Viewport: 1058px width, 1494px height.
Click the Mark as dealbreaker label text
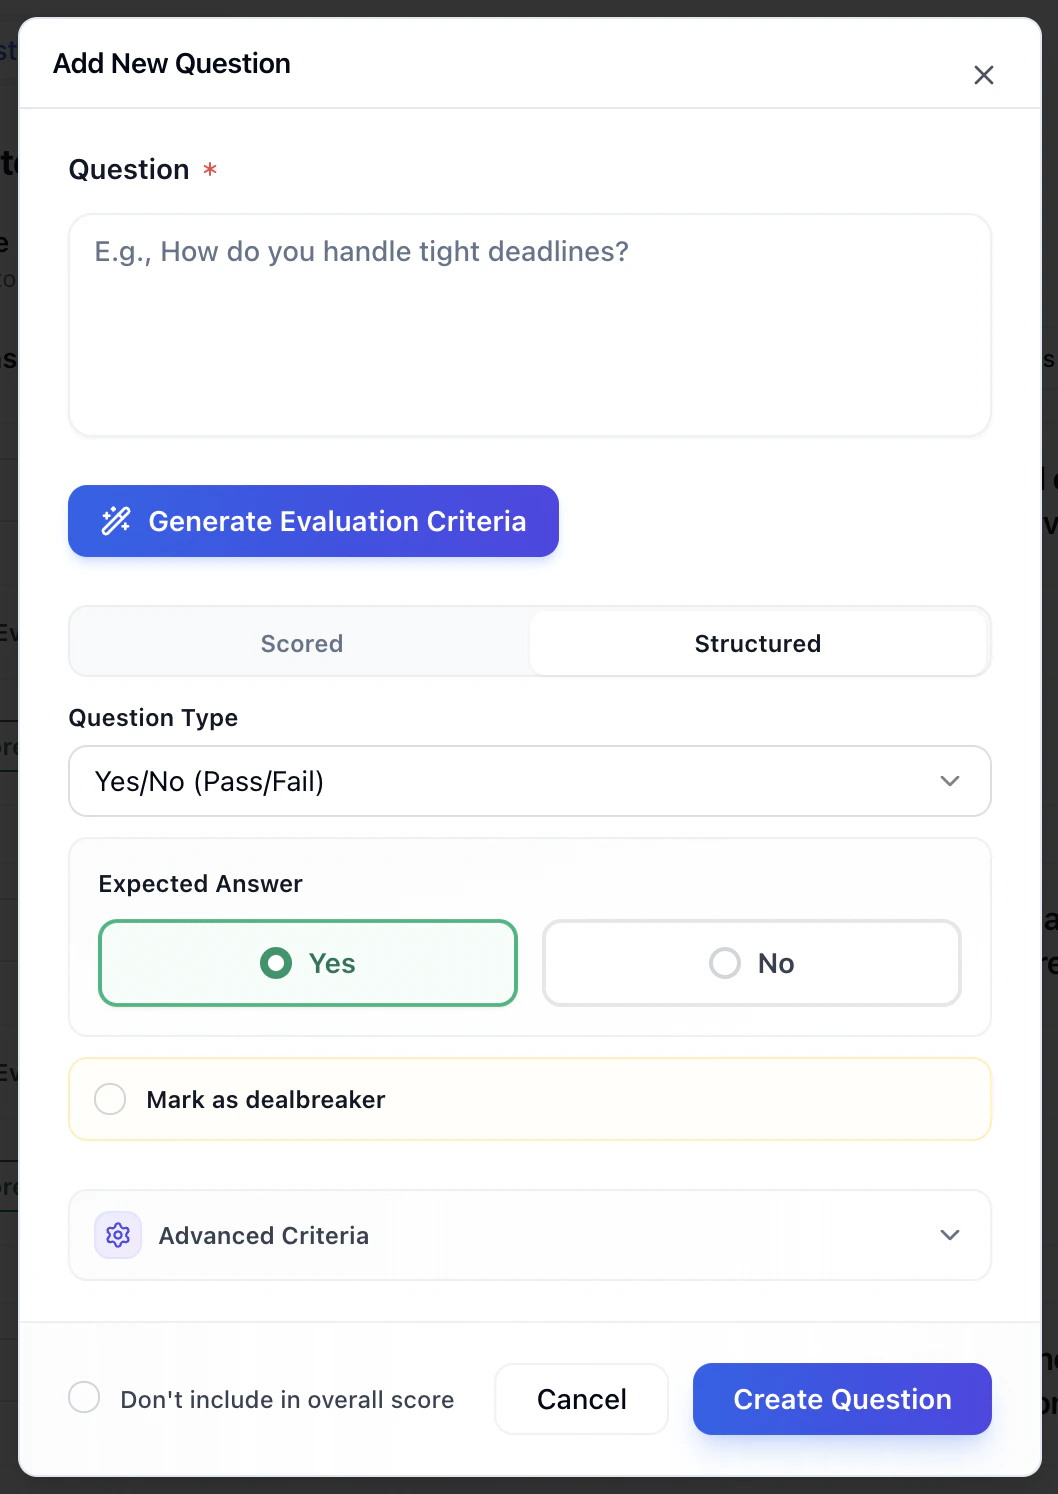point(266,1100)
